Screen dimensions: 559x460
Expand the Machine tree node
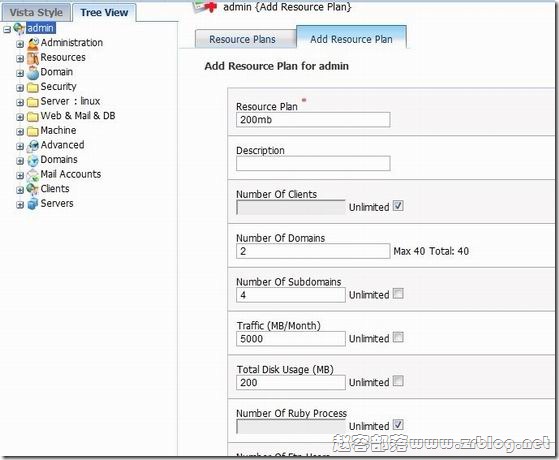(x=20, y=132)
